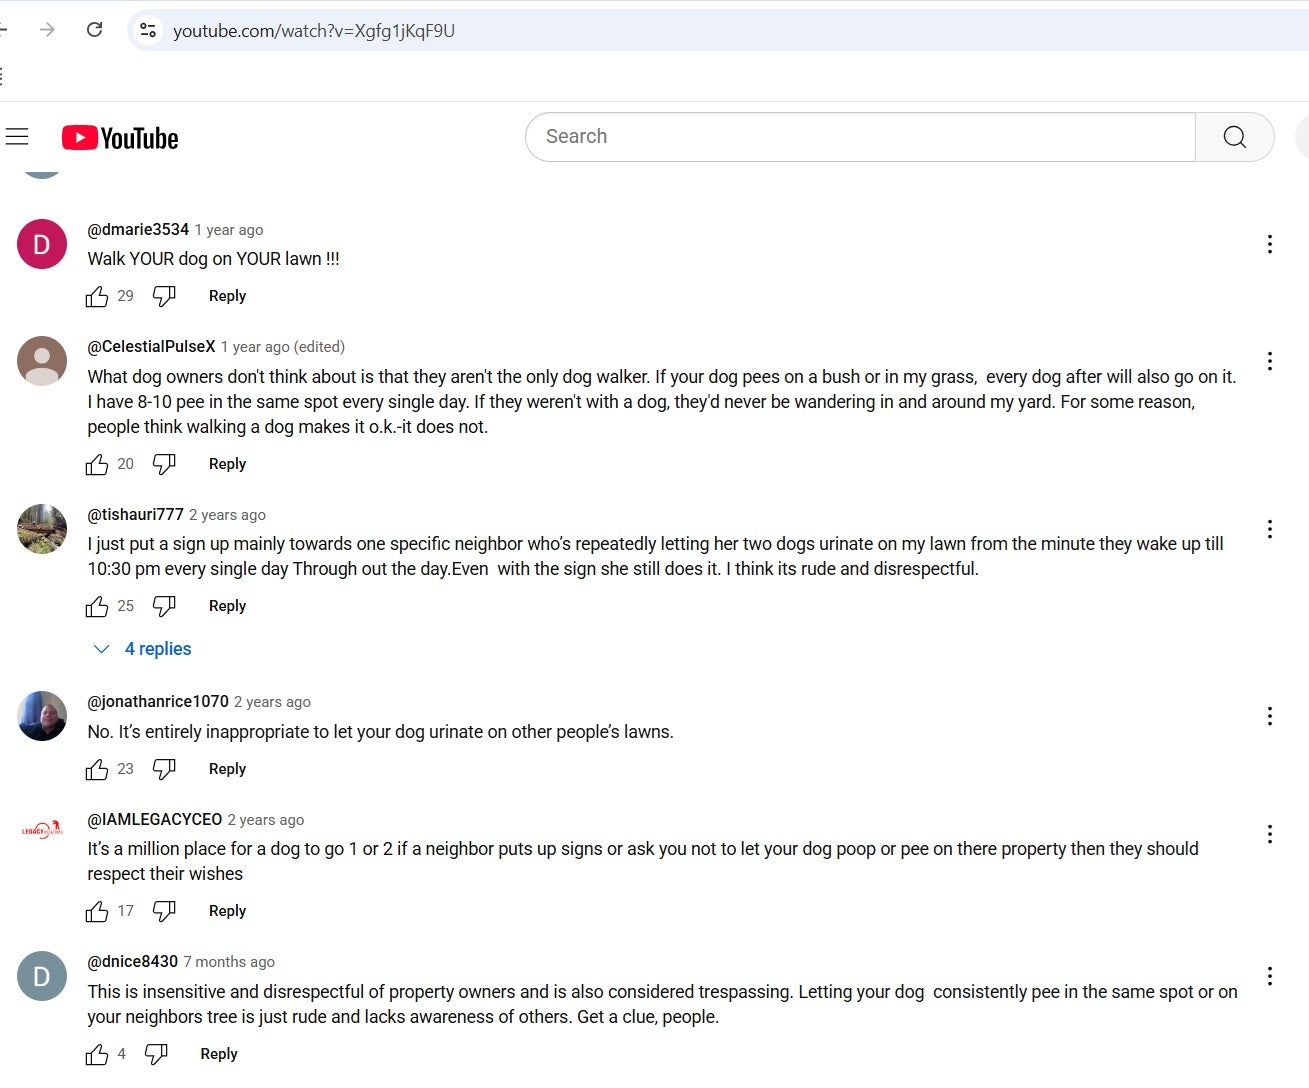Viewport: 1309px width, 1088px height.
Task: Open @jonathanrice1070's profile avatar
Action: (42, 716)
